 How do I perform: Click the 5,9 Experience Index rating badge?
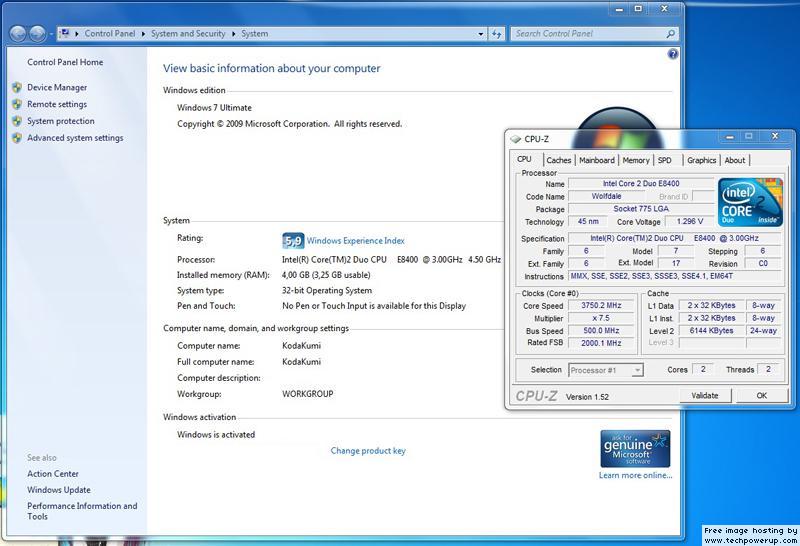click(293, 241)
